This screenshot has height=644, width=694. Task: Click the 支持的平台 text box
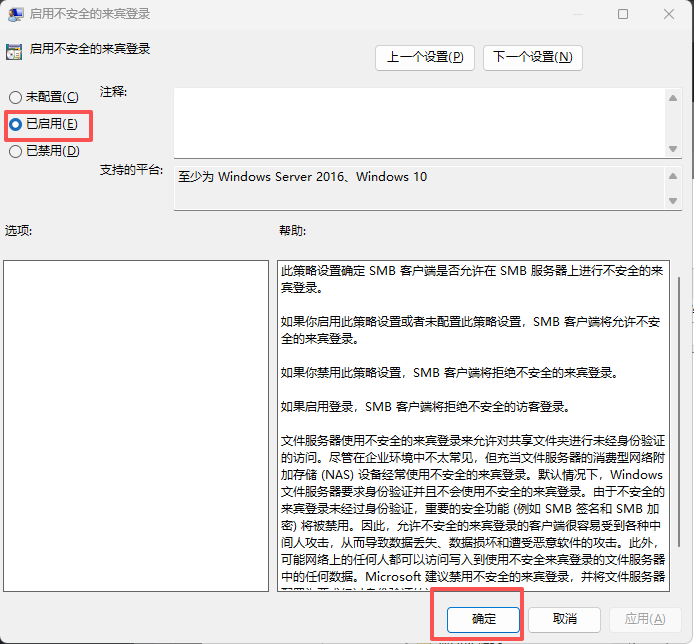coord(420,185)
